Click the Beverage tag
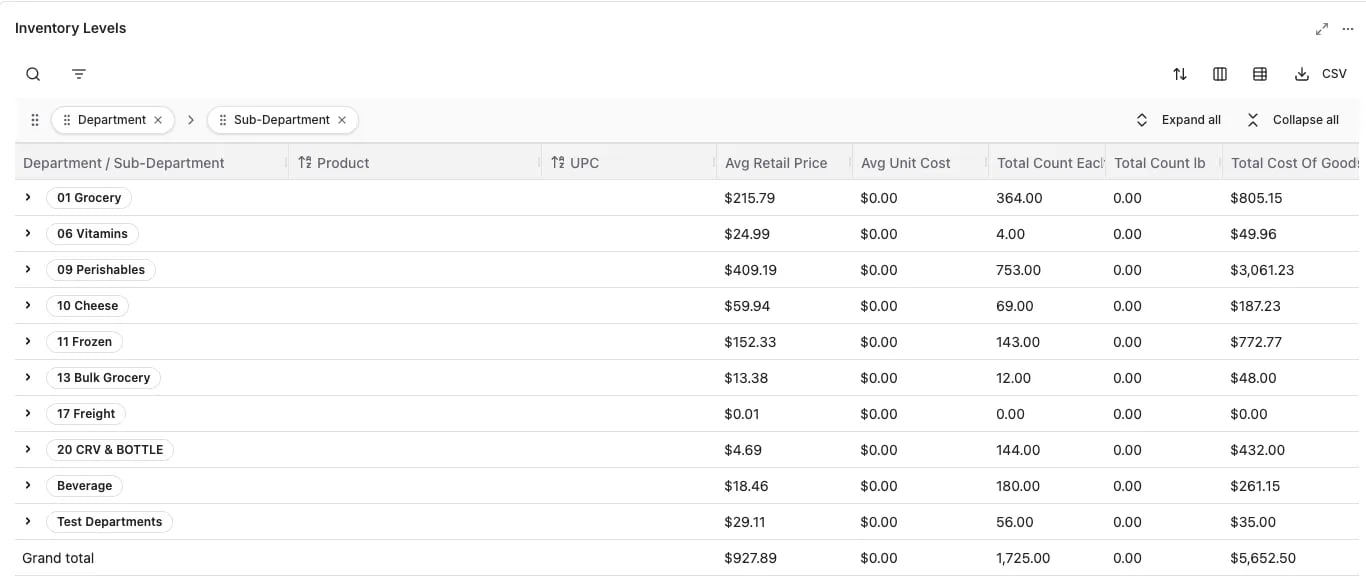Viewport: 1366px width, 588px height. pyautogui.click(x=84, y=486)
